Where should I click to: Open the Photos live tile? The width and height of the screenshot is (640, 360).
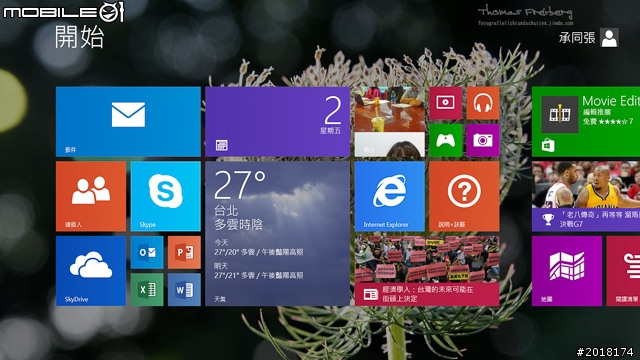389,122
